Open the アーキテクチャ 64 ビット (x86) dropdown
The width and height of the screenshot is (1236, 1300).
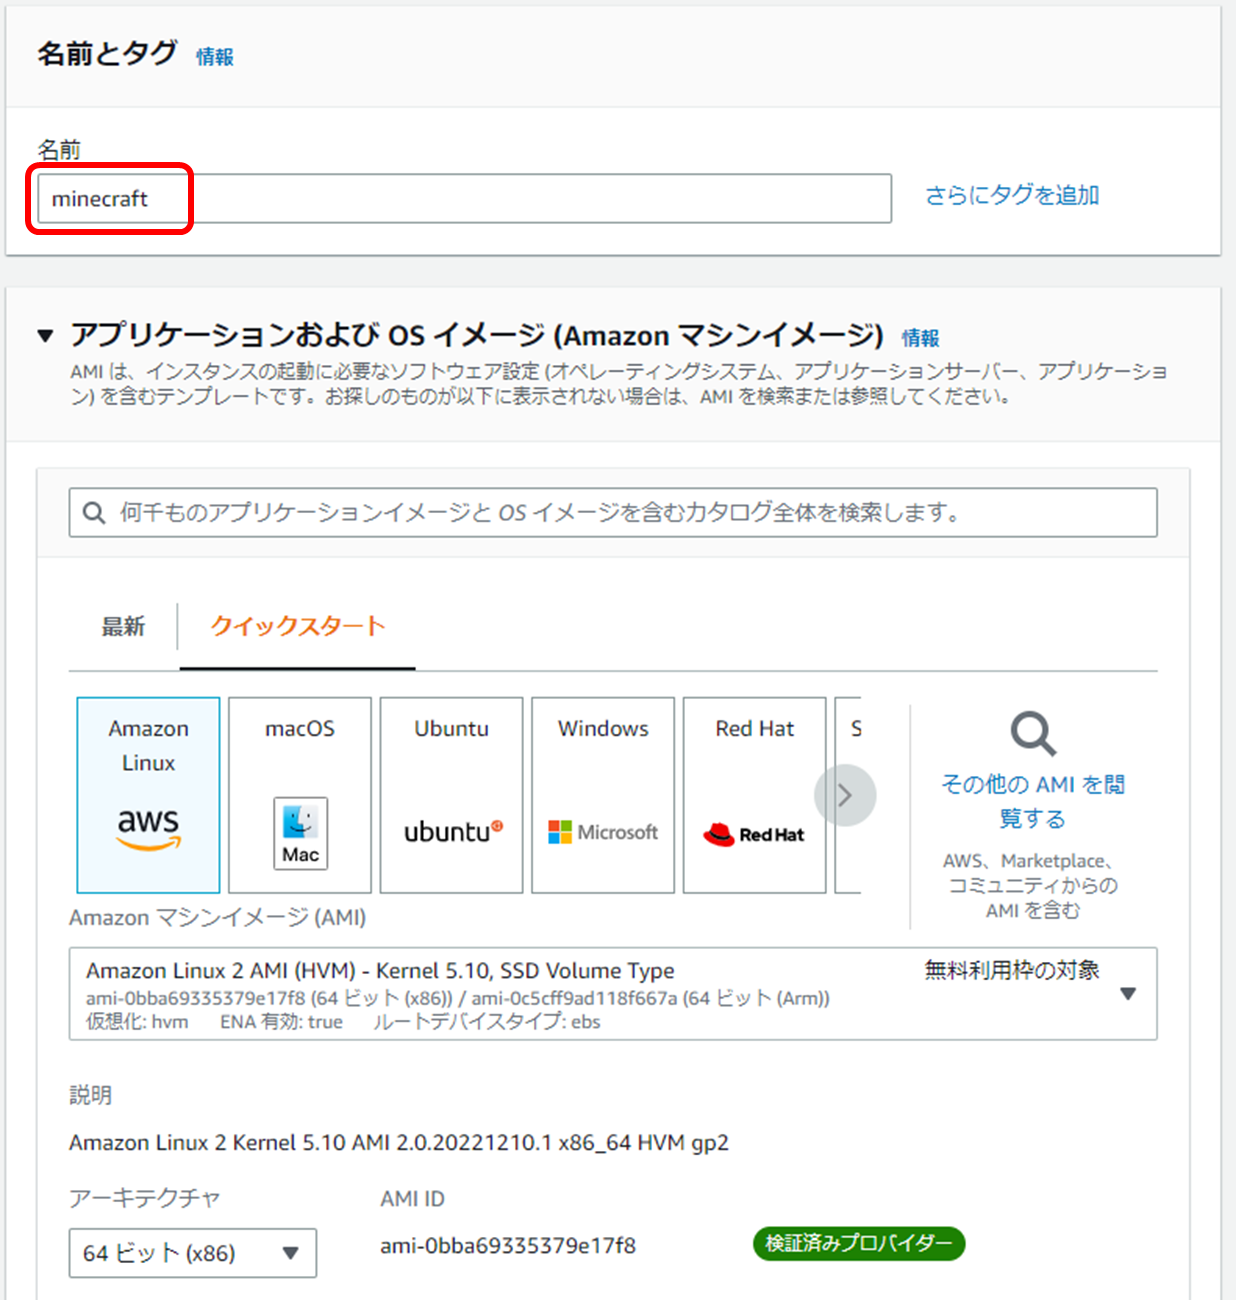pyautogui.click(x=191, y=1253)
